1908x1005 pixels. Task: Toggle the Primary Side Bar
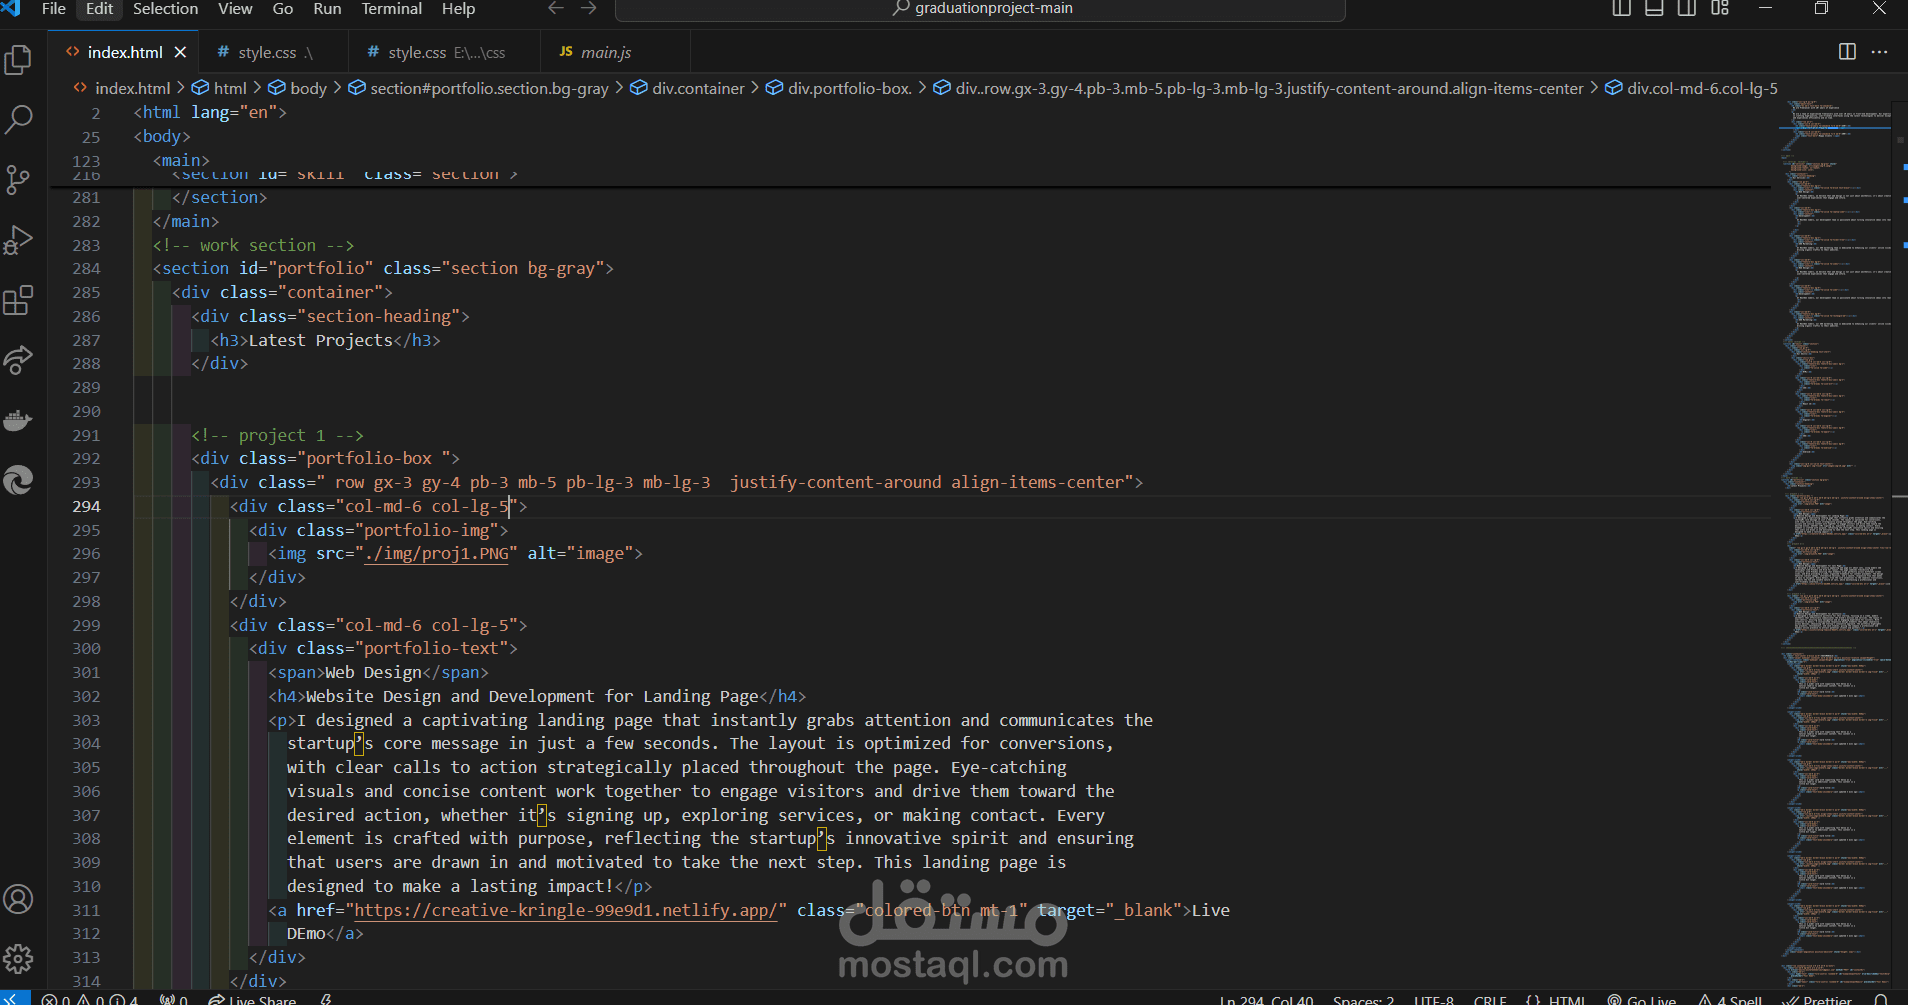[x=1622, y=8]
